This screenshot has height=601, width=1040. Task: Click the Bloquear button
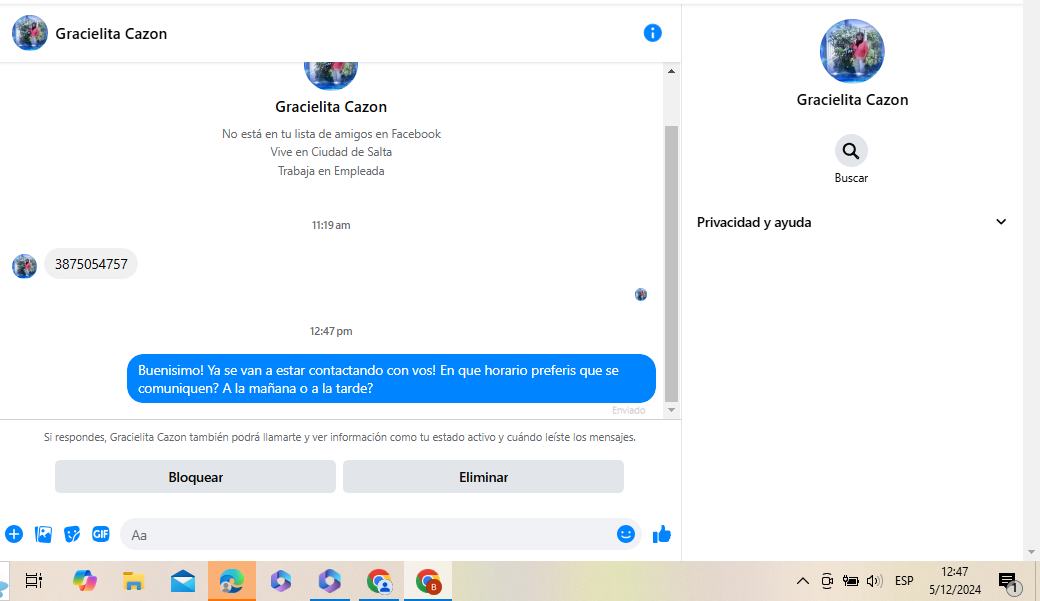click(195, 477)
